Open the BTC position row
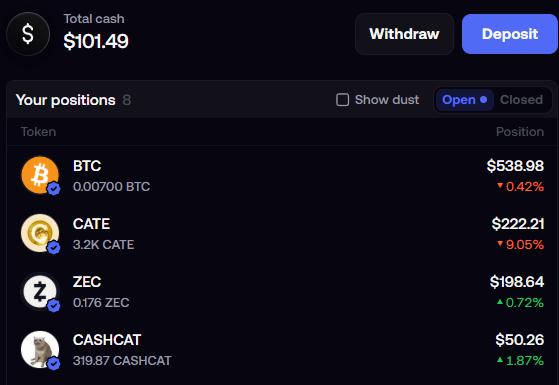 click(x=282, y=175)
